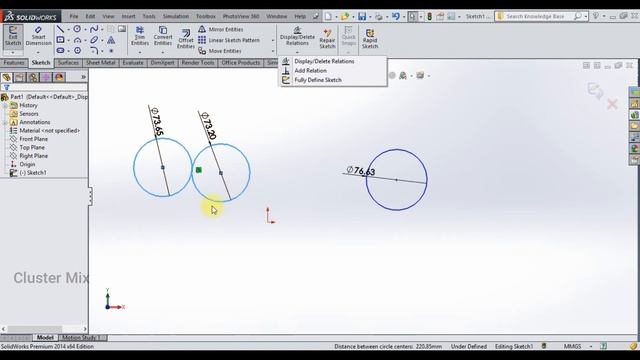
Task: Open the Rectangle tool dropdown arrow
Action: pos(68,40)
